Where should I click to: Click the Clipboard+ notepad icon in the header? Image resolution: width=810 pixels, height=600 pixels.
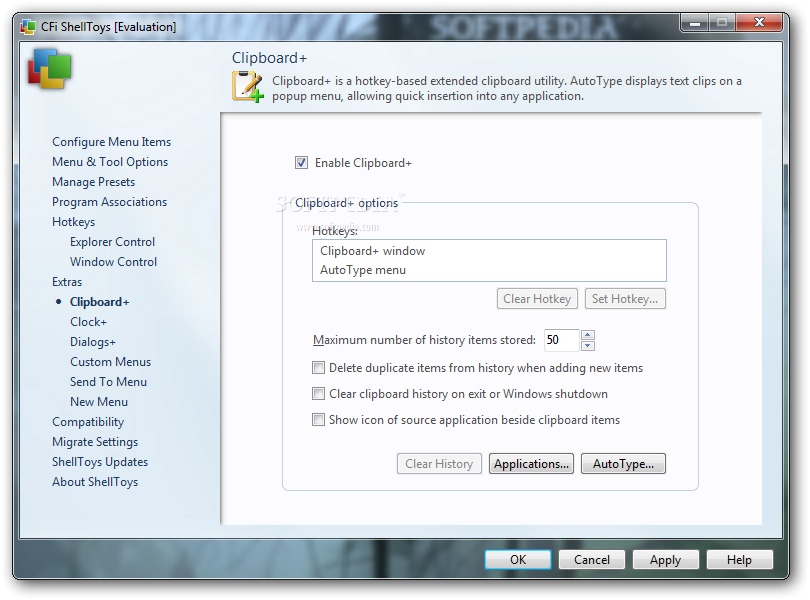coord(247,86)
